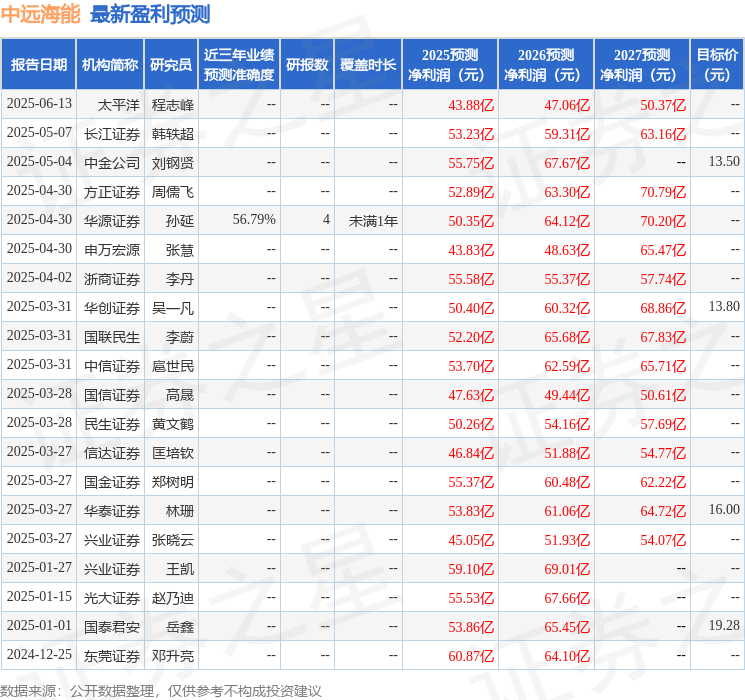This screenshot has height=700, width=745.
Task: Select the 中金公司 institution cell
Action: (x=112, y=163)
